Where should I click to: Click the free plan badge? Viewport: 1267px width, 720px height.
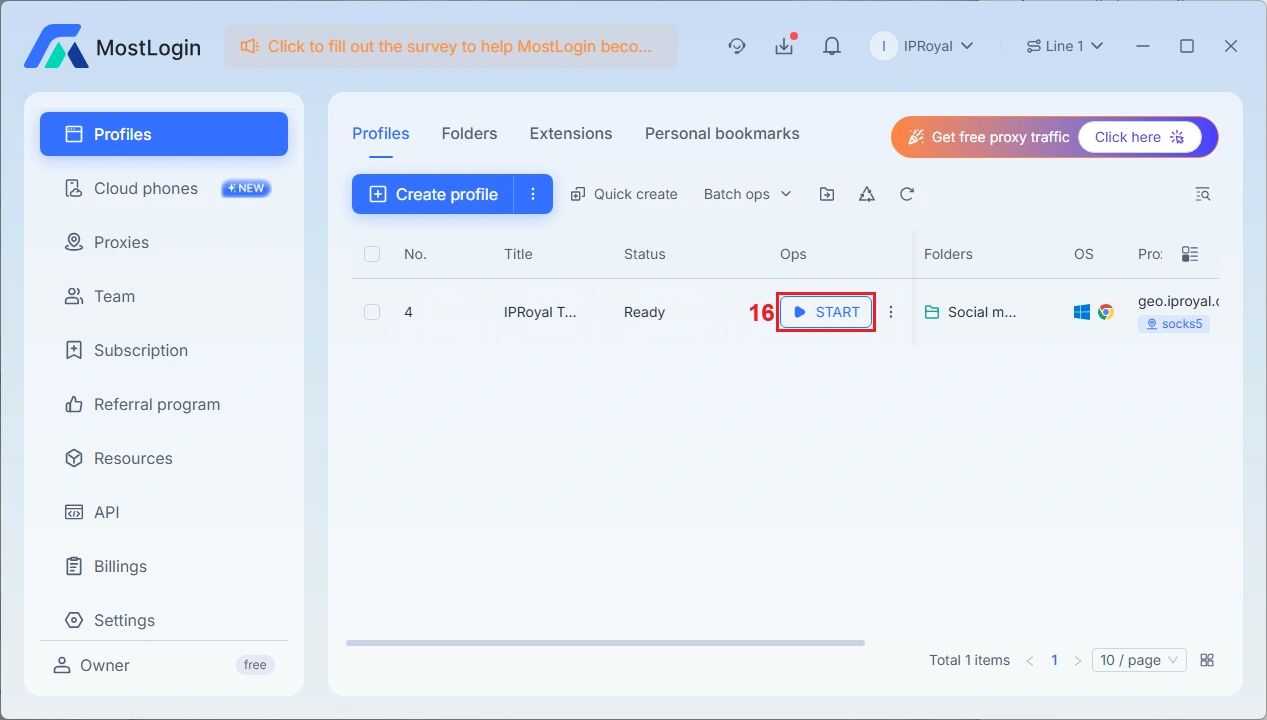click(x=255, y=665)
